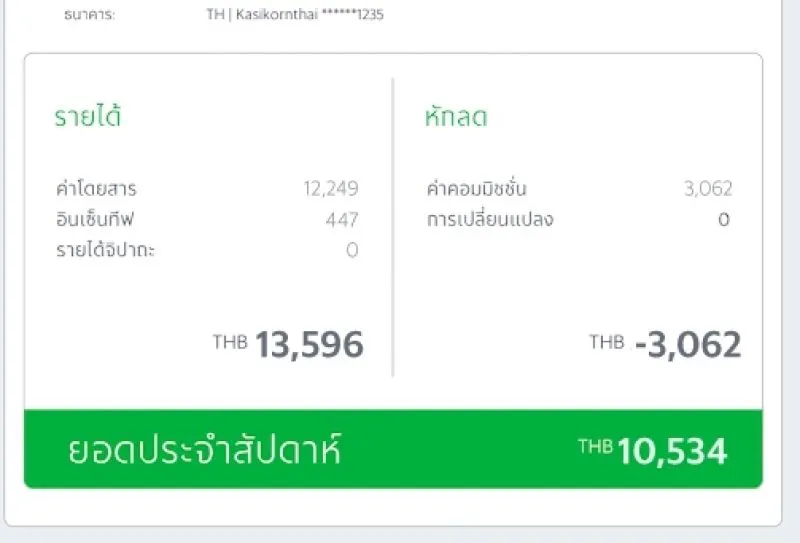Image resolution: width=800 pixels, height=543 pixels.
Task: Click the รายได้ income heading
Action: click(88, 117)
